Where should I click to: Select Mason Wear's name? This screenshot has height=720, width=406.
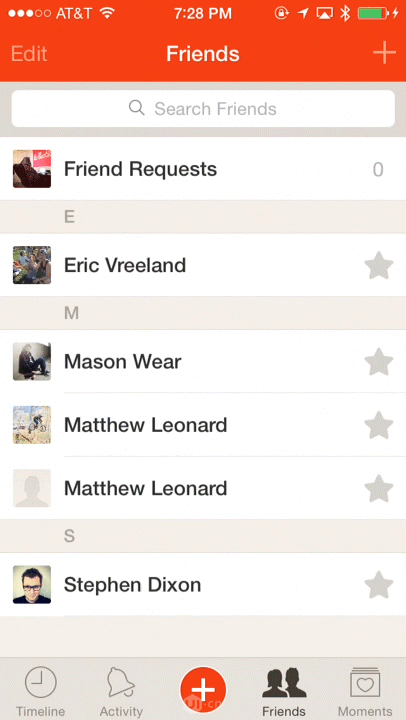click(x=123, y=362)
